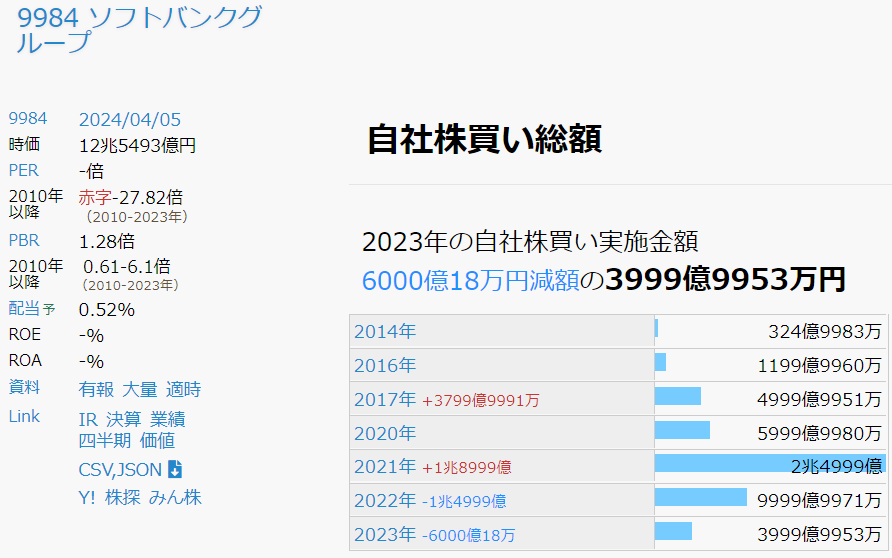Viewport: 892px width, 558px height.
Task: Click the 5999億9980万 value
Action: (819, 433)
